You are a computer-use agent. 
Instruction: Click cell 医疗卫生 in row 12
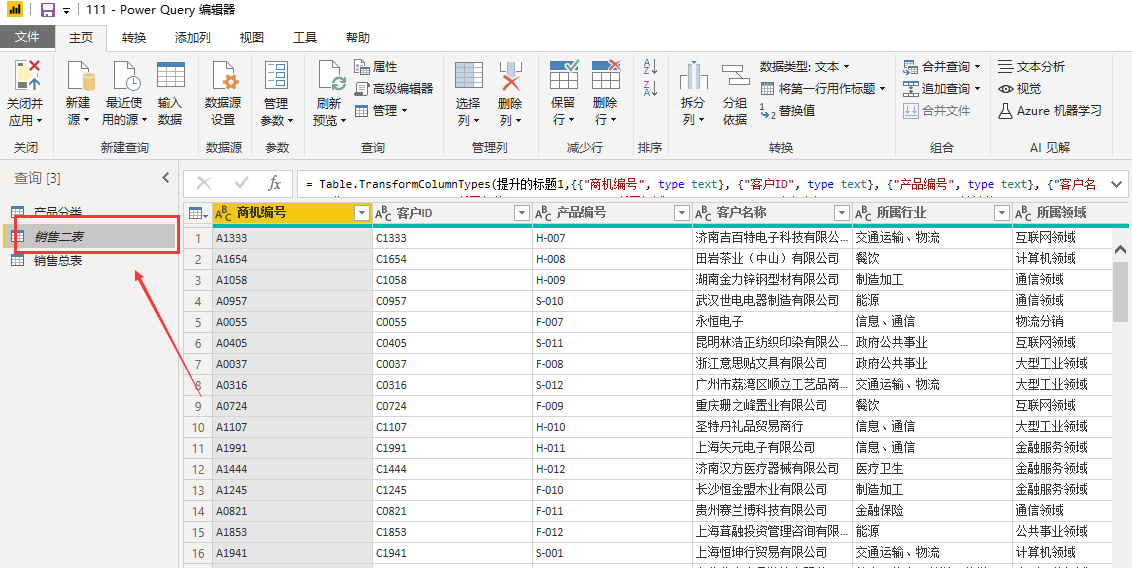[x=932, y=468]
